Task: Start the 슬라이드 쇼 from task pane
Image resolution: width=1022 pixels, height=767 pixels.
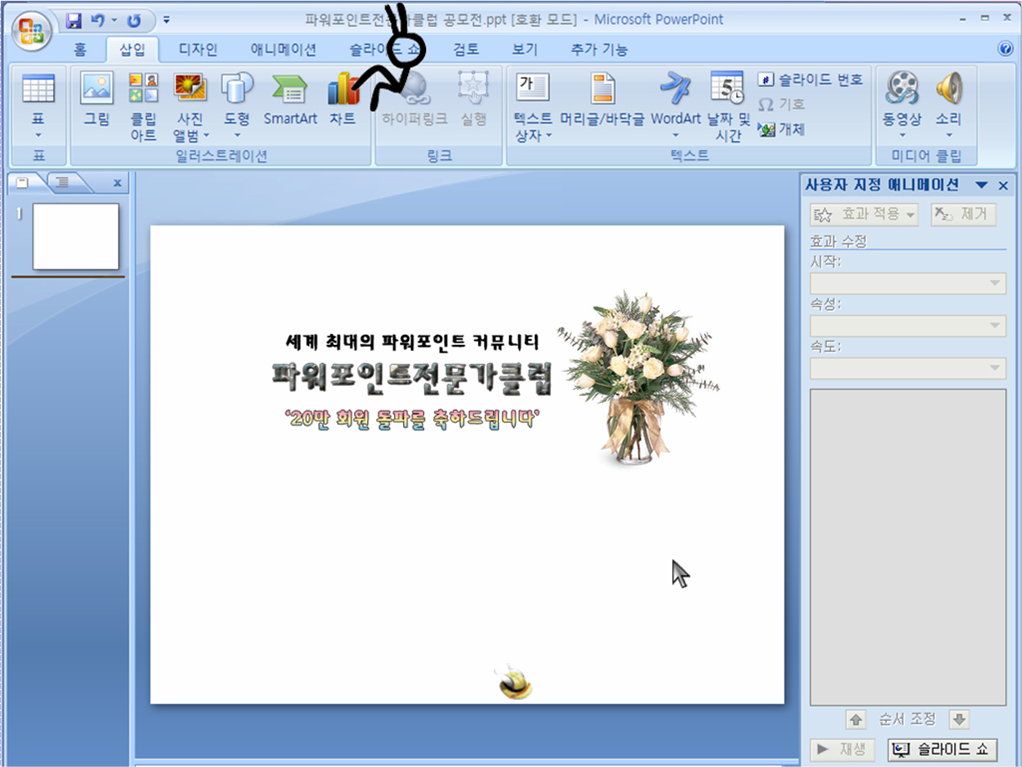Action: tap(942, 749)
